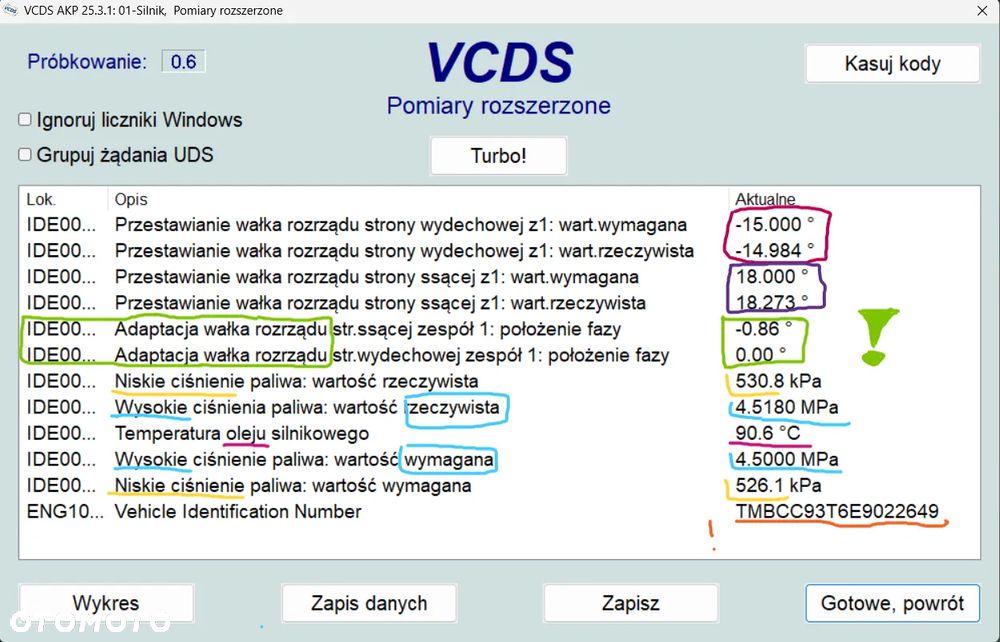Click the 18.273 ° value
This screenshot has height=642, width=1000.
[772, 303]
